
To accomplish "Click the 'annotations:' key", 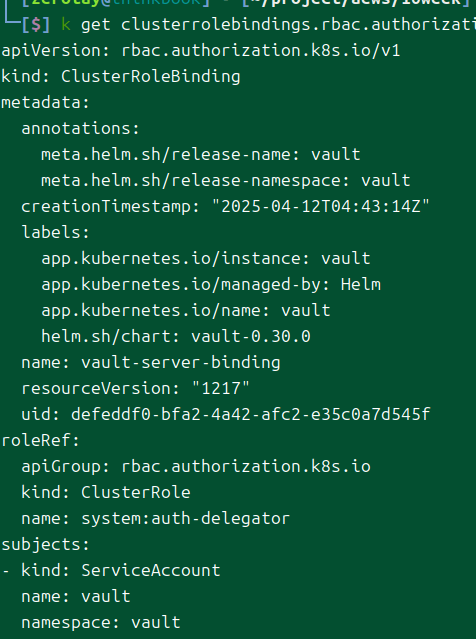I will [80, 129].
